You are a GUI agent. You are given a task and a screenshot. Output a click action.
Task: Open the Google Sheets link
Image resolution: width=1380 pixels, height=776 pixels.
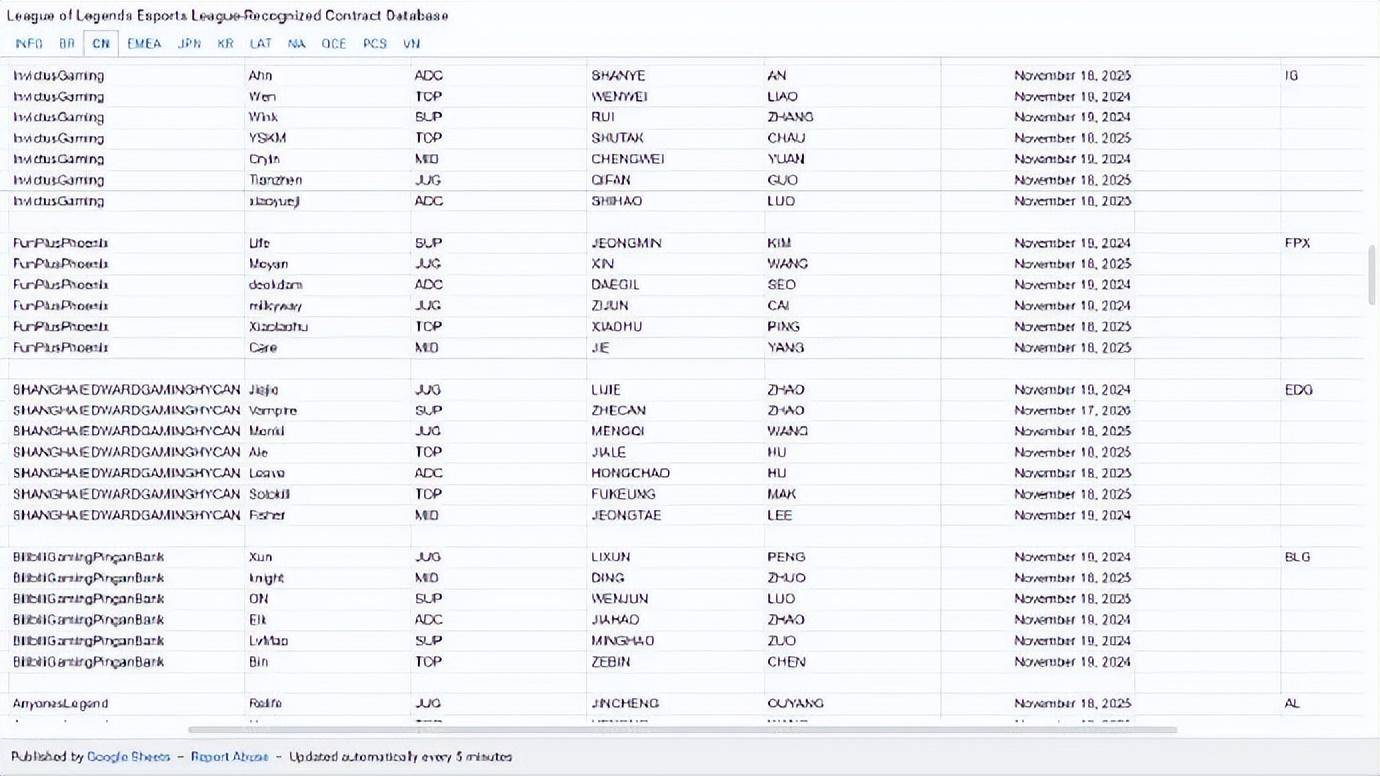tap(129, 757)
